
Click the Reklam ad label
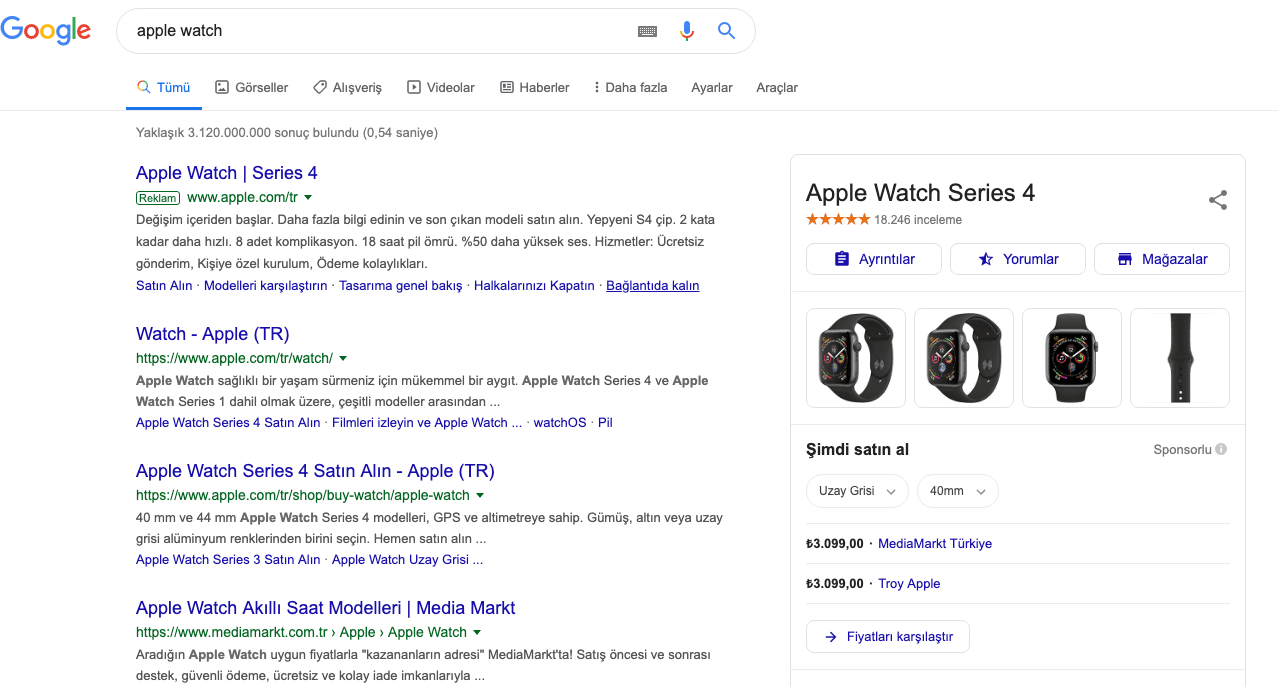click(158, 198)
